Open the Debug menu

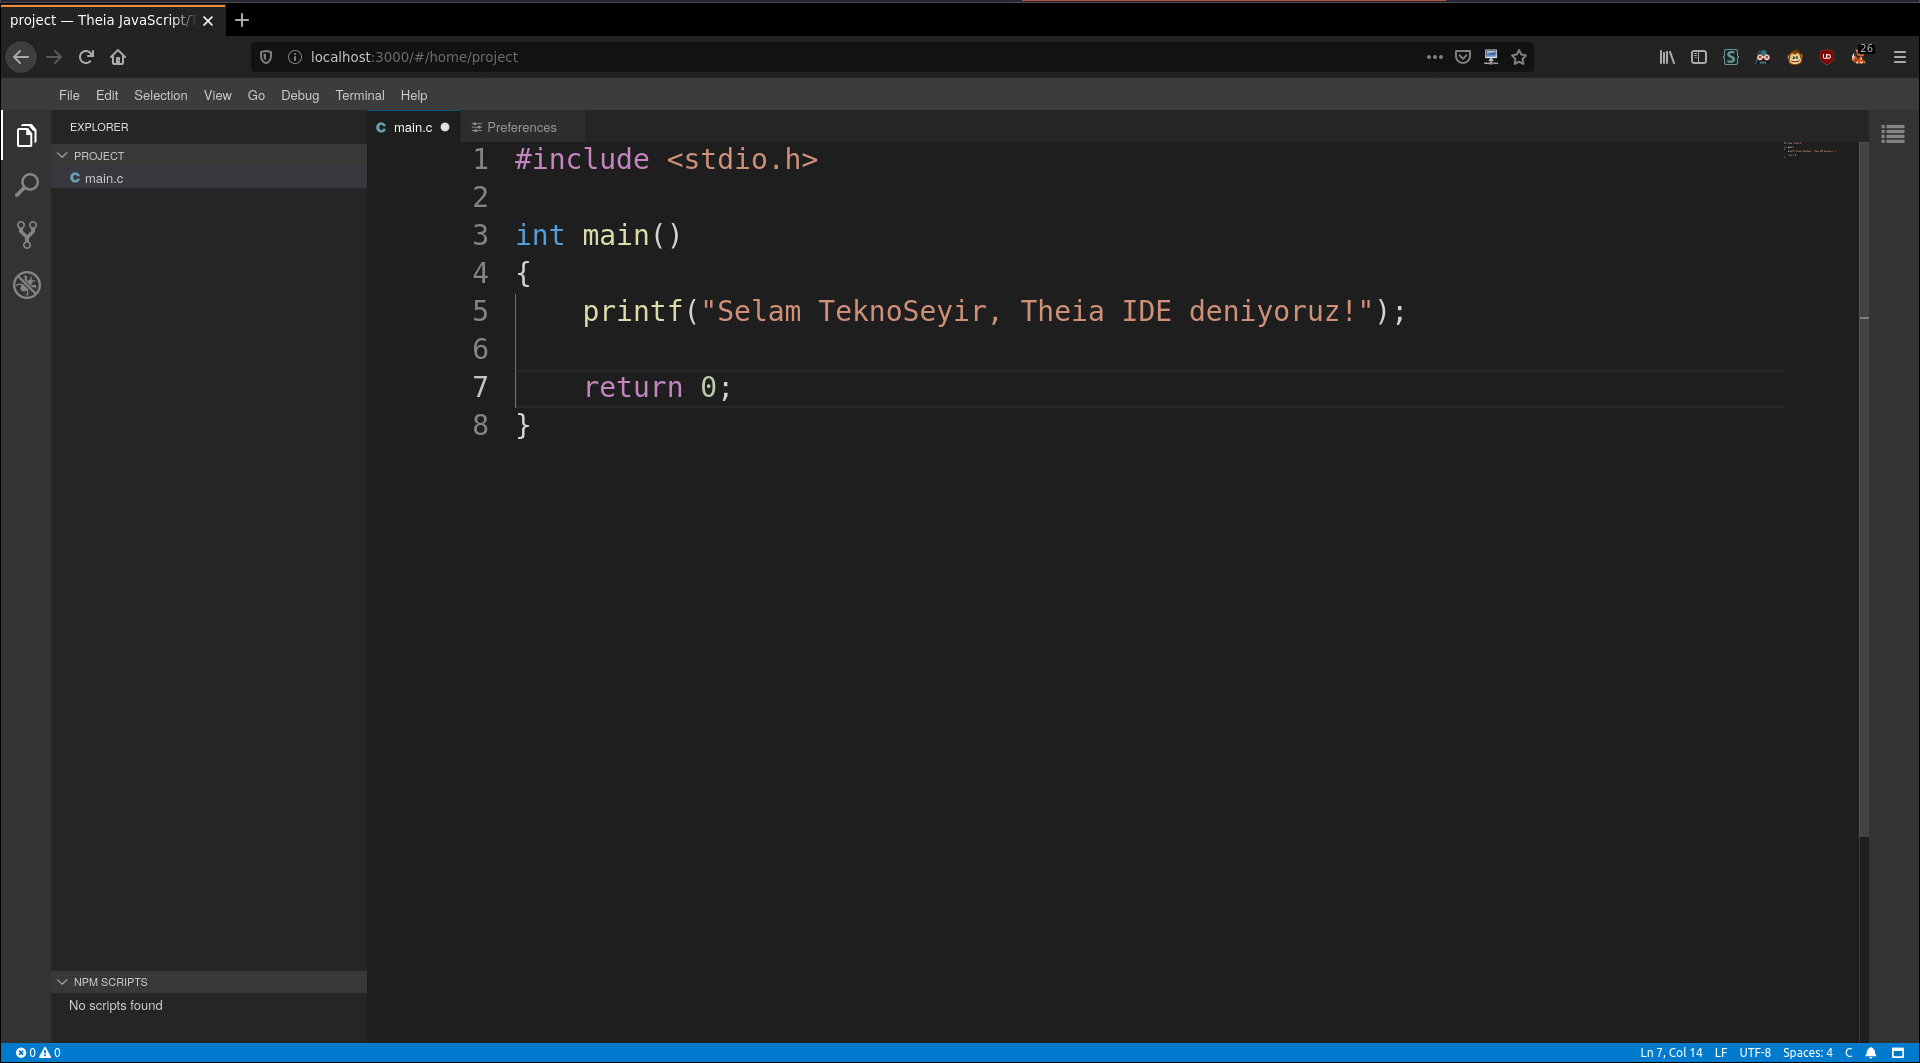pos(300,95)
